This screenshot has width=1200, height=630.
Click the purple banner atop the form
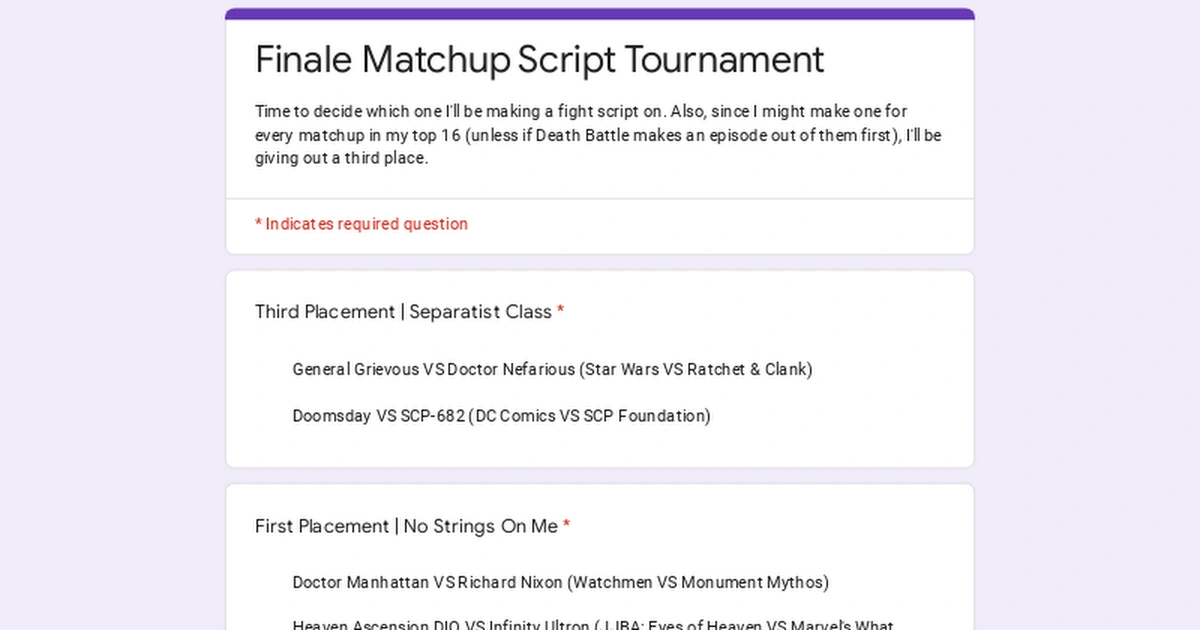pos(600,12)
